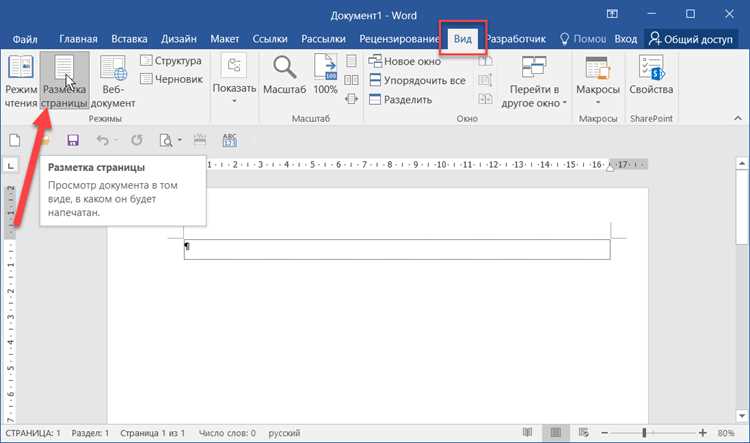Switch to the Вставка tab

coord(129,39)
